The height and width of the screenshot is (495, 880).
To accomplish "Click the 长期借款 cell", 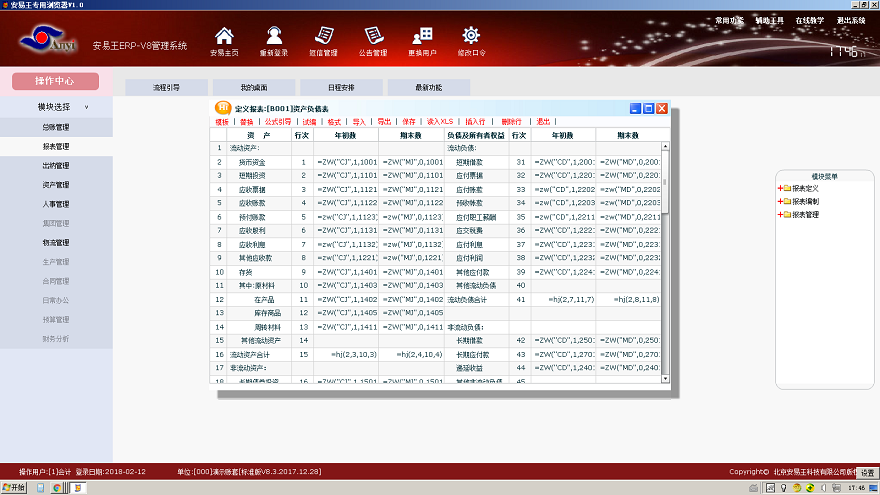I will tap(477, 341).
